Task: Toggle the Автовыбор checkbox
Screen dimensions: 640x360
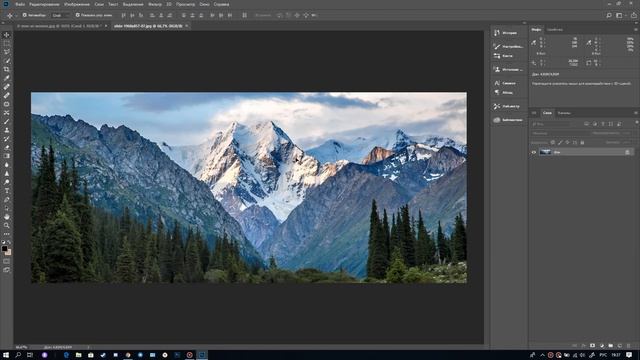Action: click(24, 15)
